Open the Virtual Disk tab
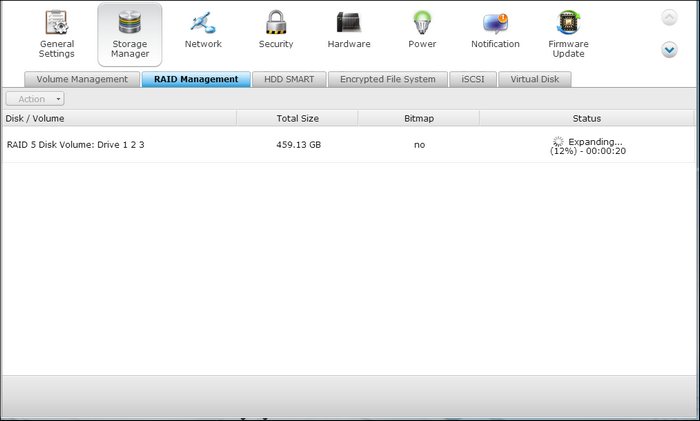Screen dimensions: 700x421 pos(535,79)
